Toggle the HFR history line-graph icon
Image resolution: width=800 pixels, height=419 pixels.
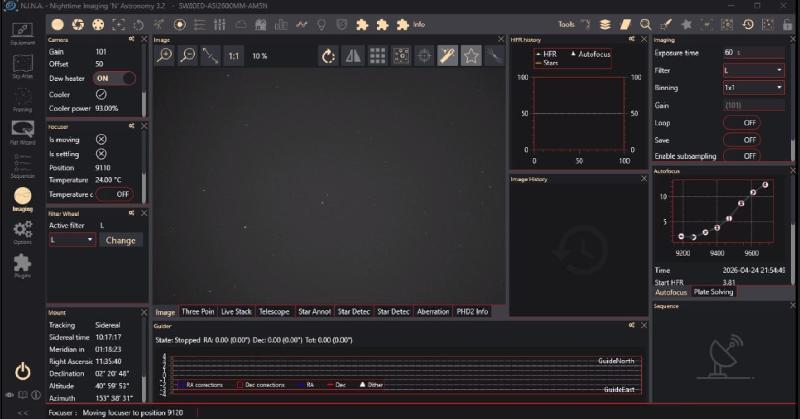tap(302, 24)
